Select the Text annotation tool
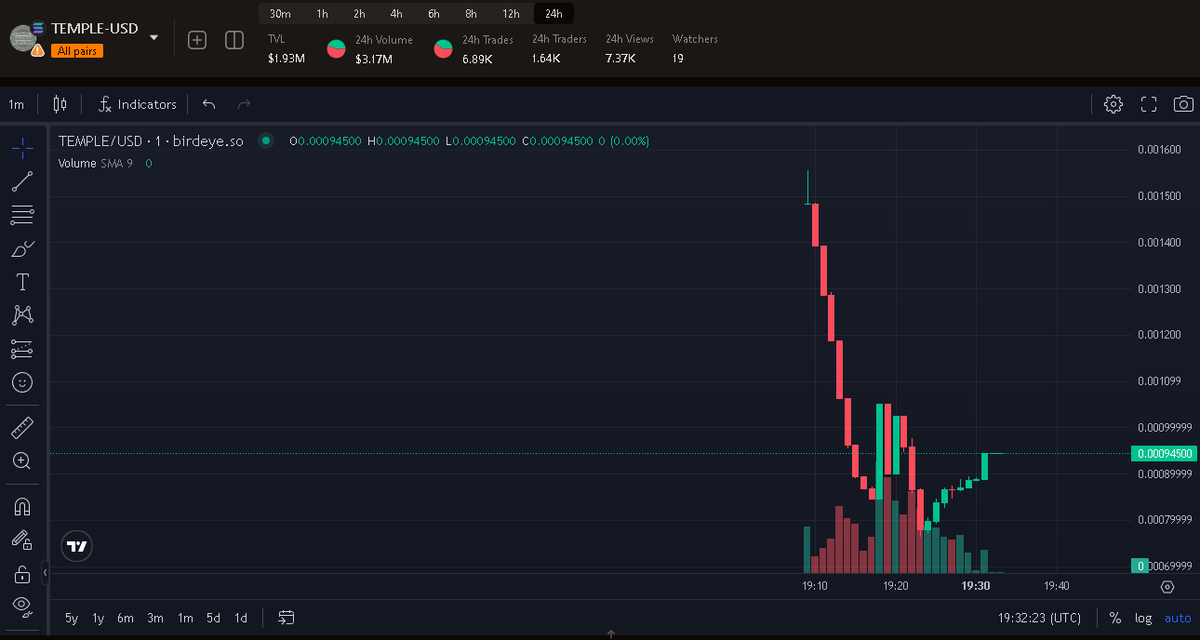 click(22, 282)
